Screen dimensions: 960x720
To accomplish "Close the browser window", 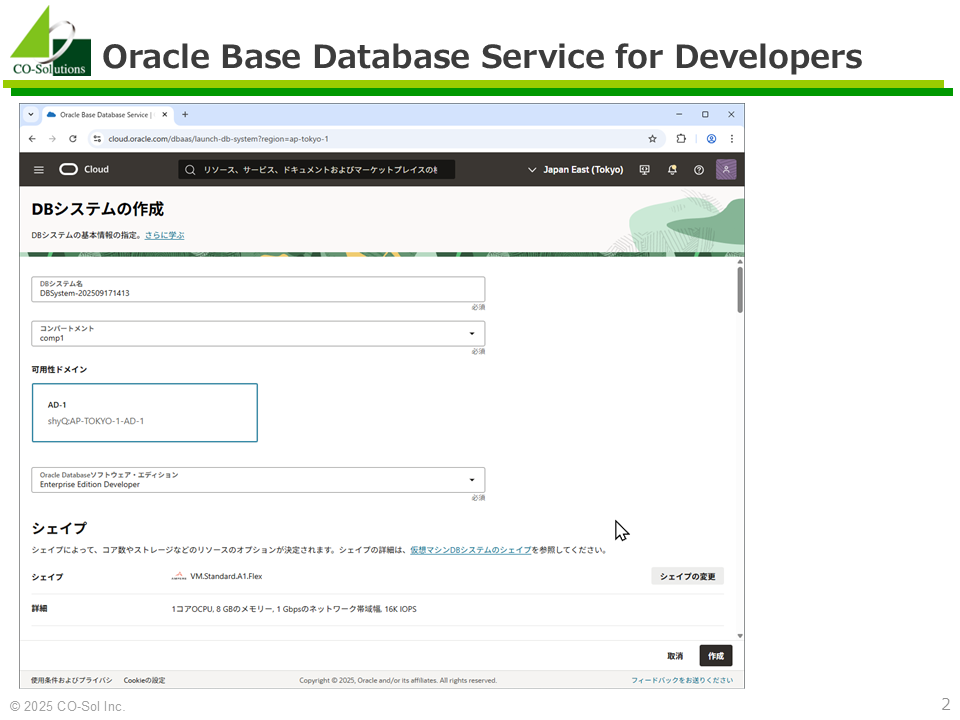I will (731, 114).
